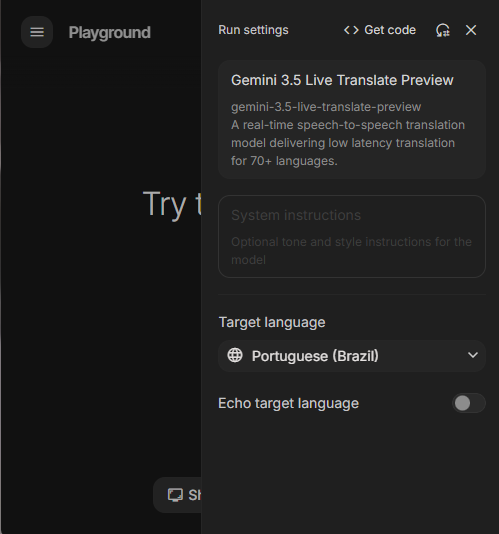Click the Echo target language label
This screenshot has width=499, height=534.
(289, 403)
